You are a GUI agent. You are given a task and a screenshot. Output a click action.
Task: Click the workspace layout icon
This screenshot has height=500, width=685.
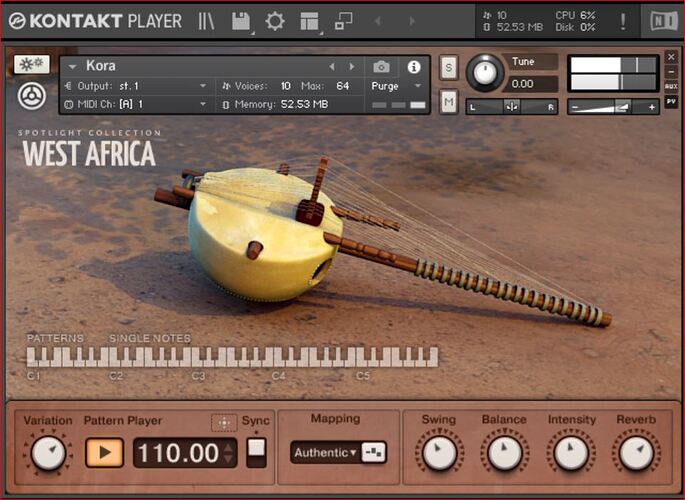[x=308, y=20]
